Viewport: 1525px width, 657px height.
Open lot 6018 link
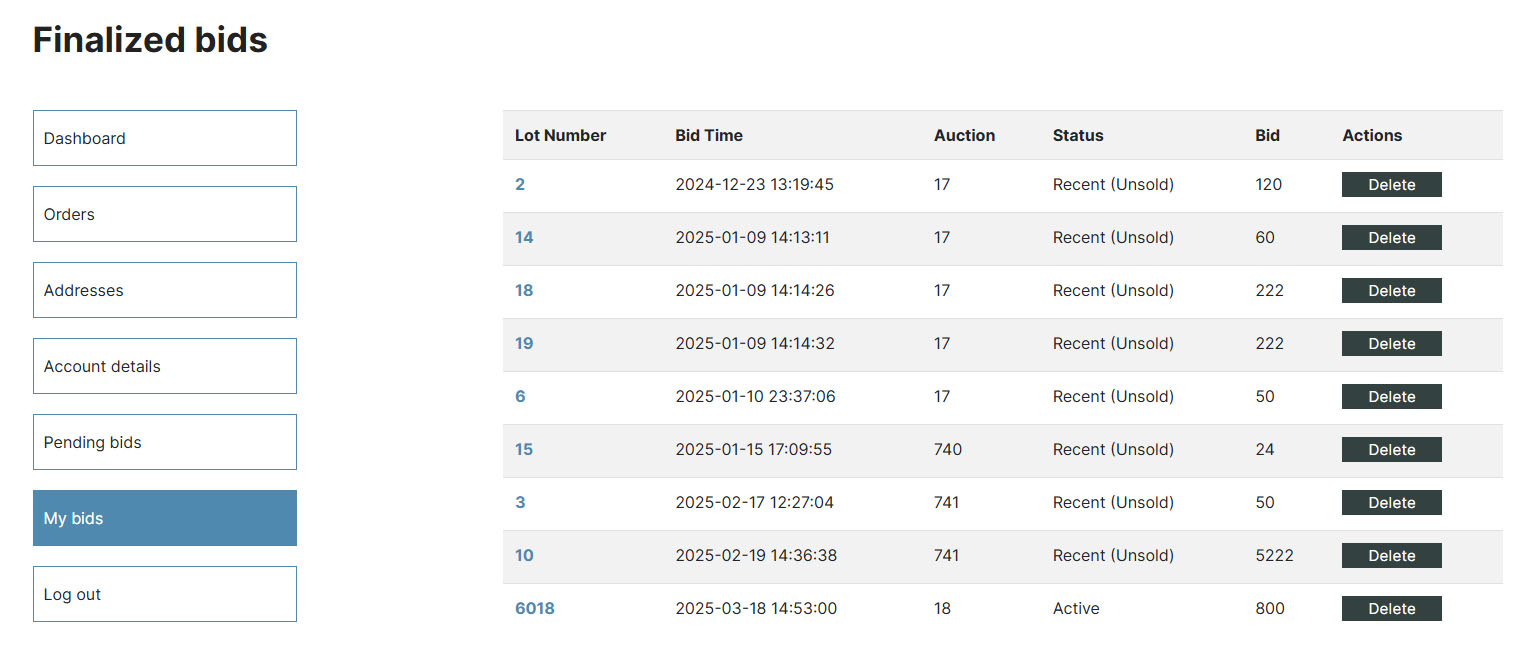click(535, 609)
